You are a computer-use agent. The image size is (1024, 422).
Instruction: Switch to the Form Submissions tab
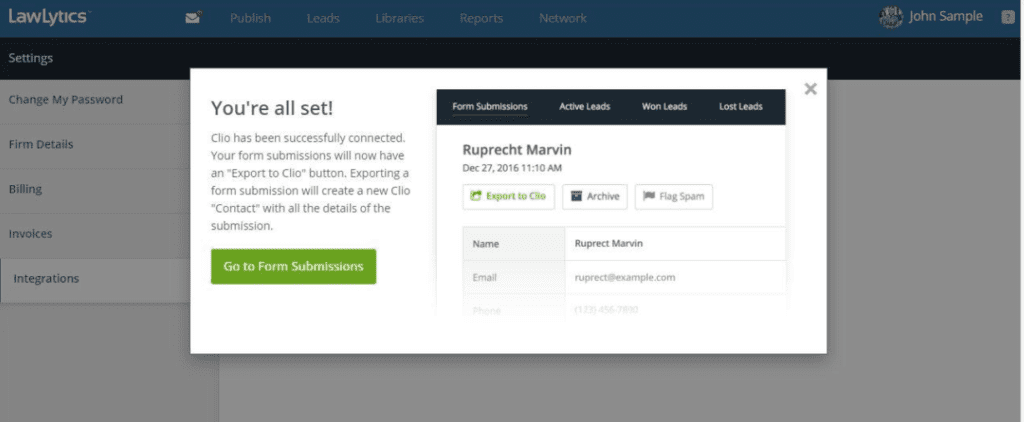click(490, 106)
